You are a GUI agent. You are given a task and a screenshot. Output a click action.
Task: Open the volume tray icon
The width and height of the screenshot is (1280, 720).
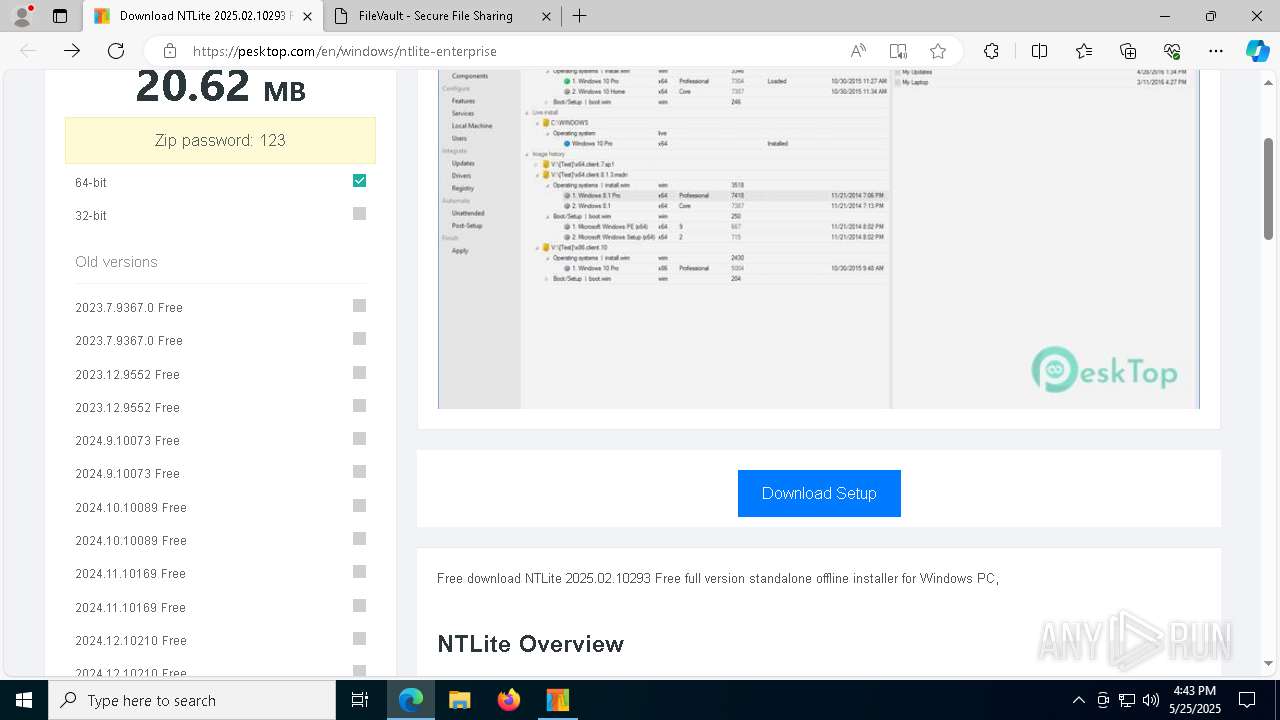click(1151, 700)
